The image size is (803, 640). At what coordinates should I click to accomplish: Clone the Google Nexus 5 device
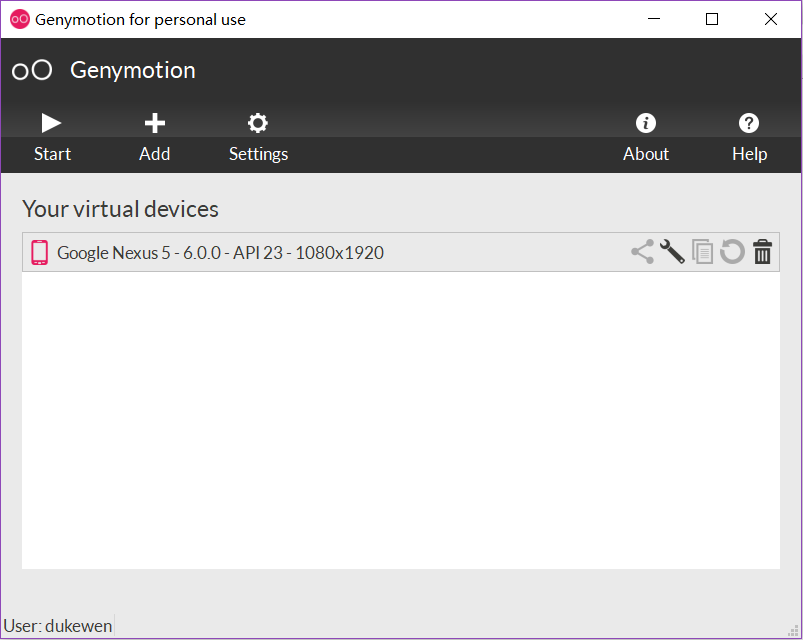click(x=702, y=252)
